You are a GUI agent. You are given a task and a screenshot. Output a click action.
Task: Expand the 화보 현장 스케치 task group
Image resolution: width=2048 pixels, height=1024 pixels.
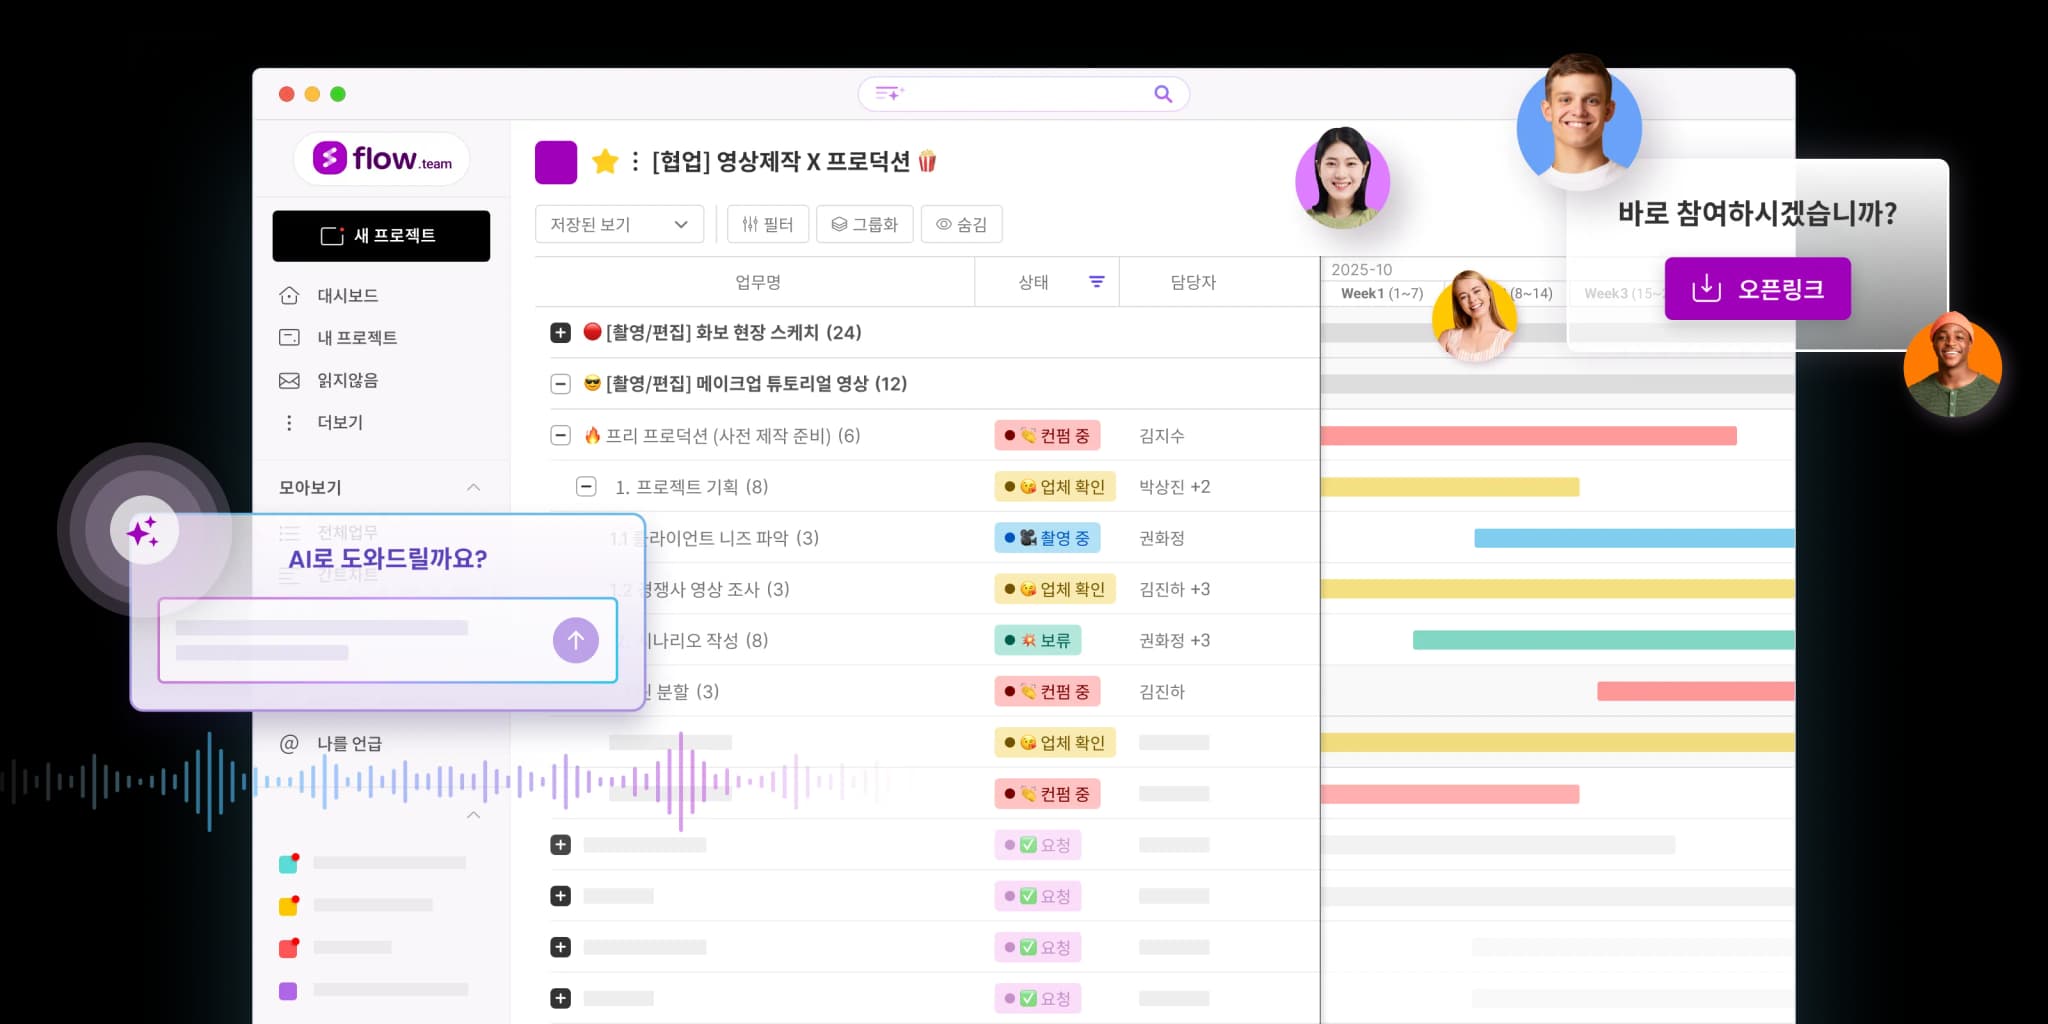[561, 333]
